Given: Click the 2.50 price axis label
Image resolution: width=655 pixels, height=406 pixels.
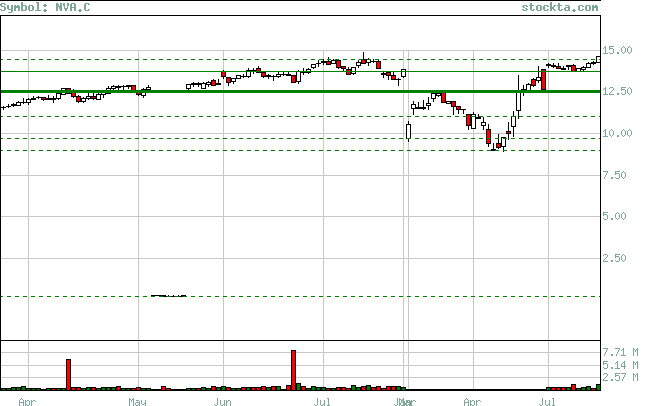Looking at the screenshot, I should tap(614, 258).
